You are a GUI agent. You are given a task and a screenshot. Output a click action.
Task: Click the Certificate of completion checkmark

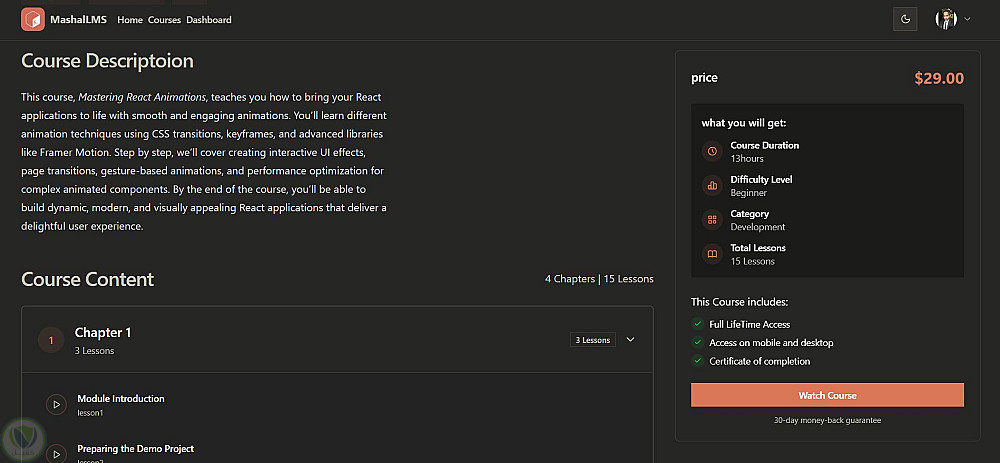click(x=698, y=361)
